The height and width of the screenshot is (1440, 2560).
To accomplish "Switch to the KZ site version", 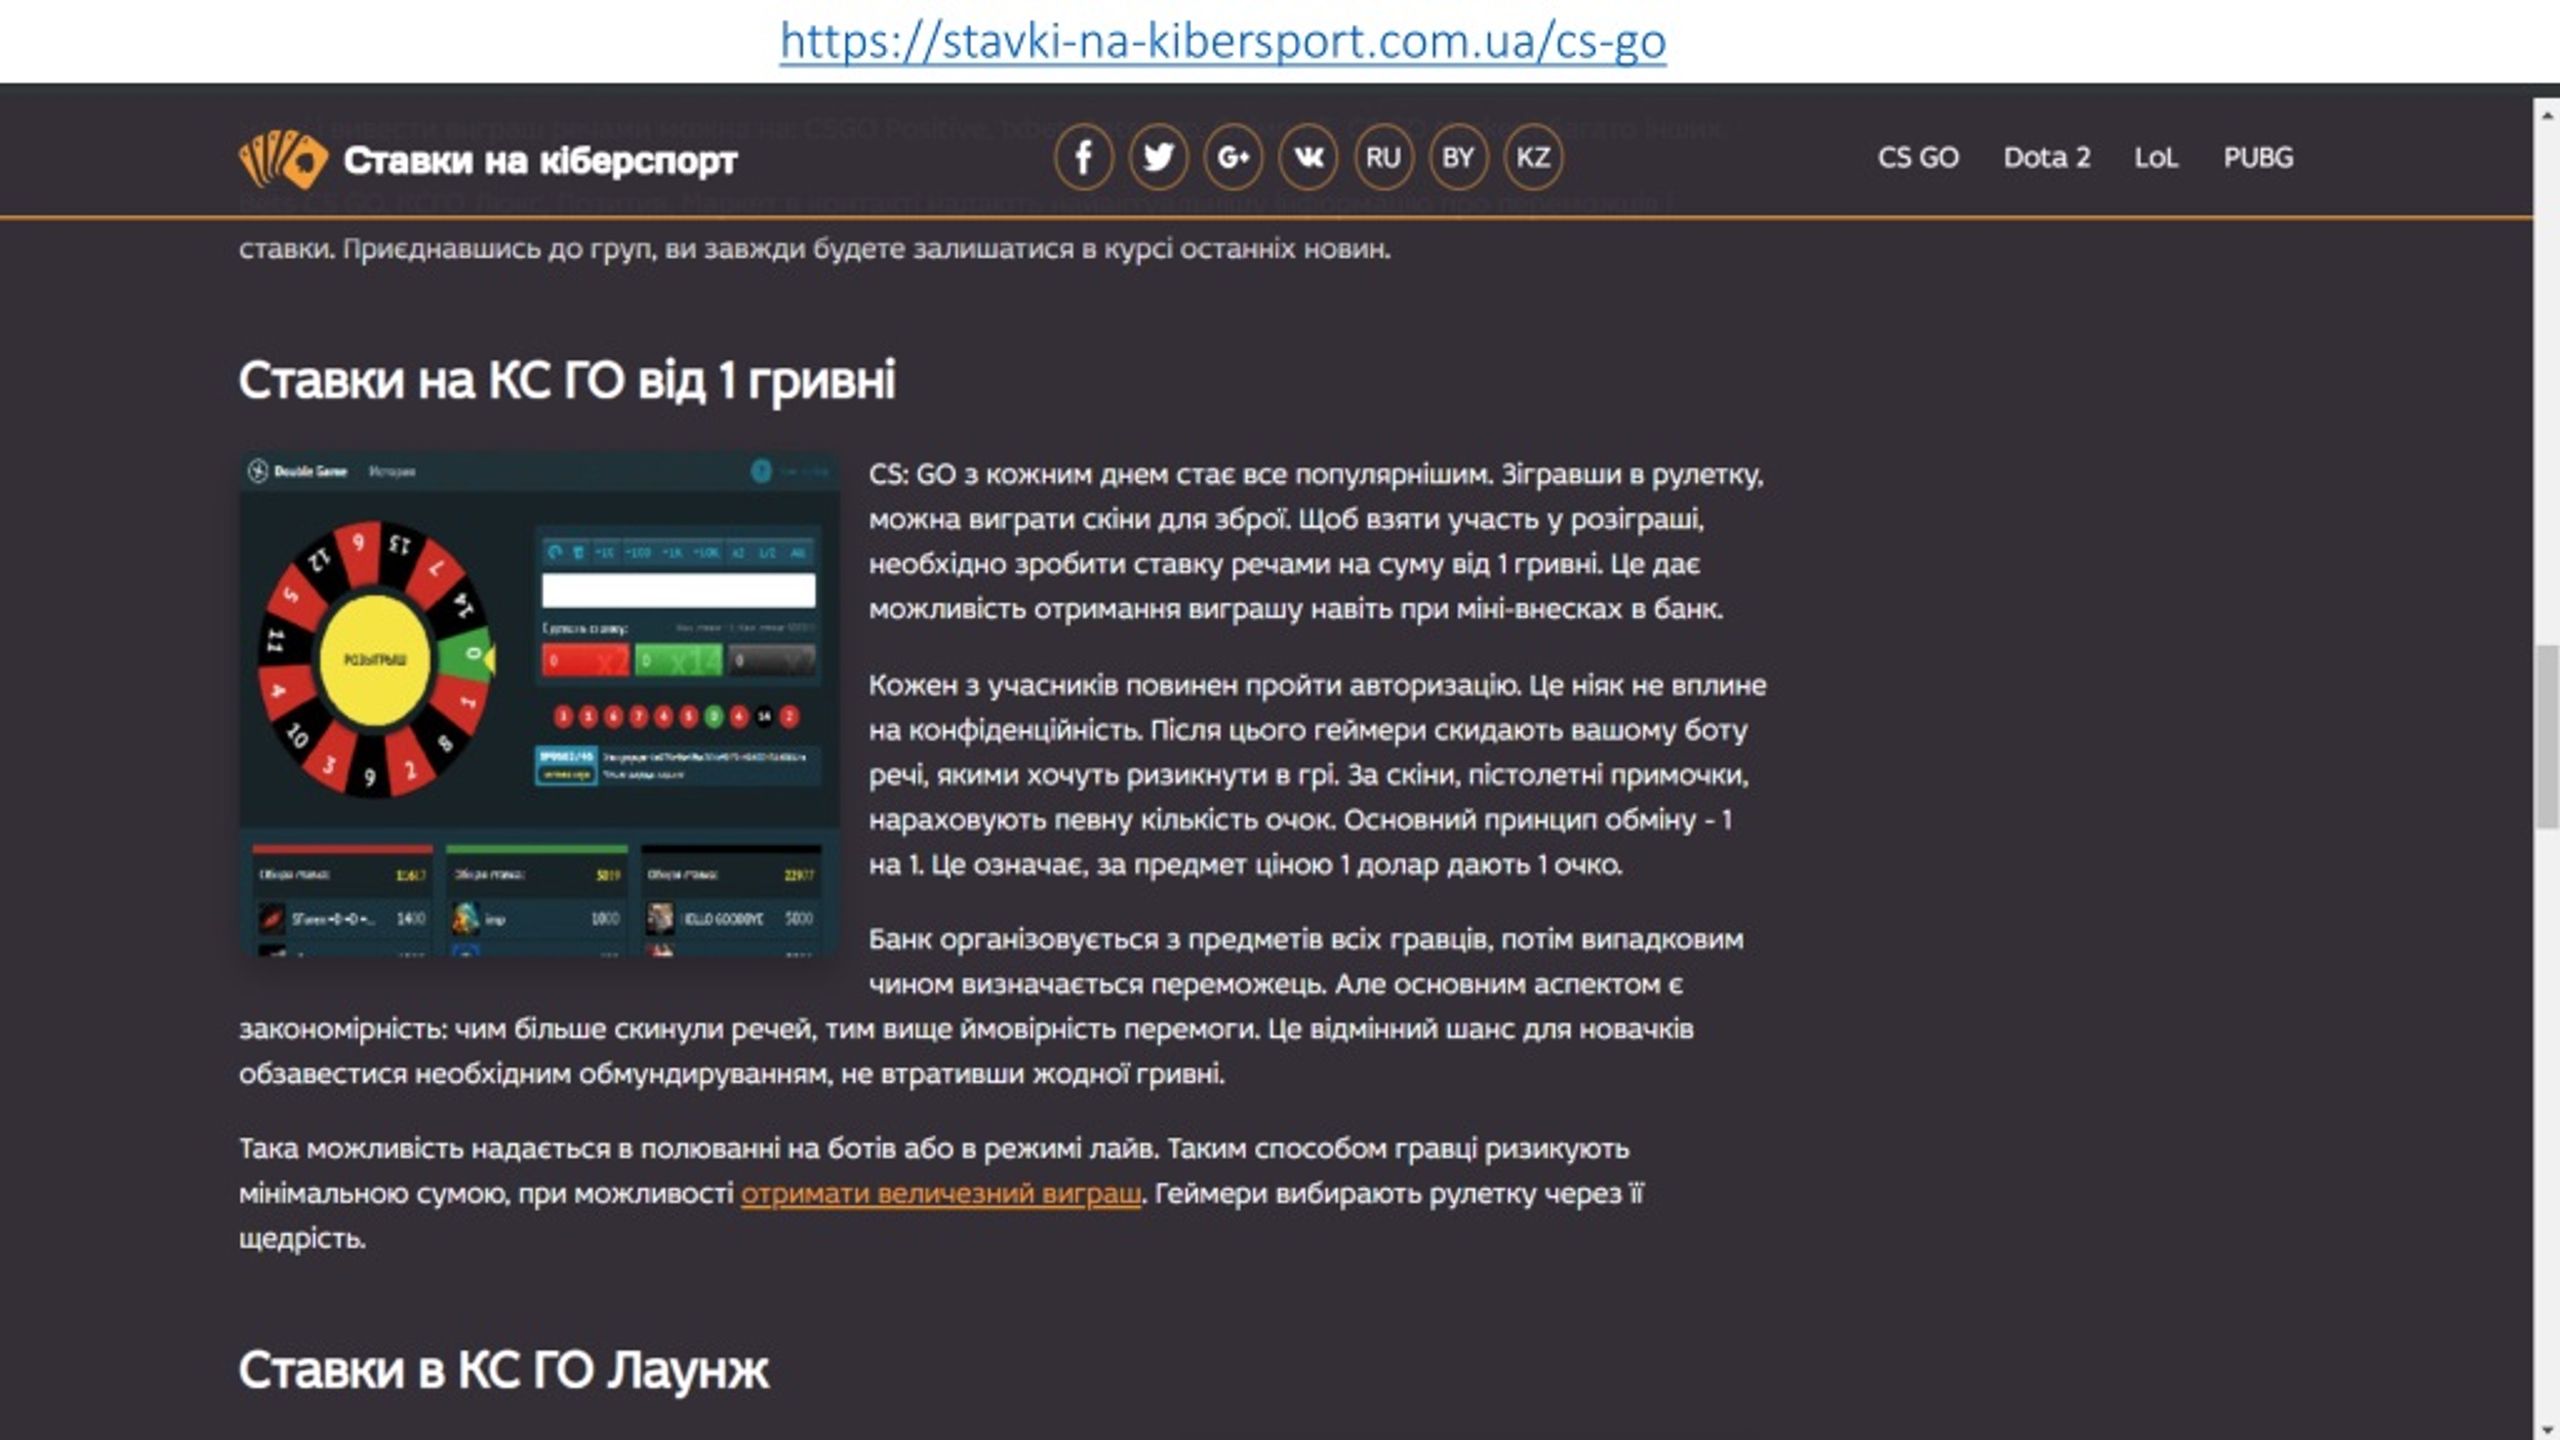I will [1533, 157].
